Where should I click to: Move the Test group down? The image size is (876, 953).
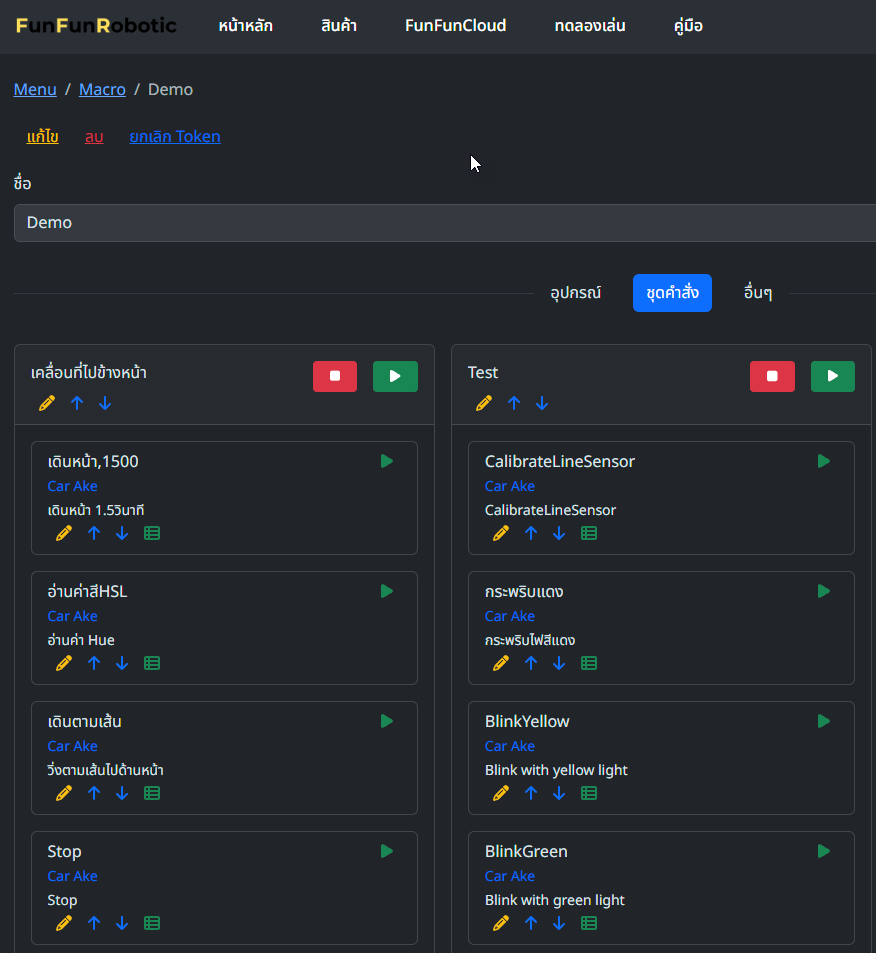542,403
